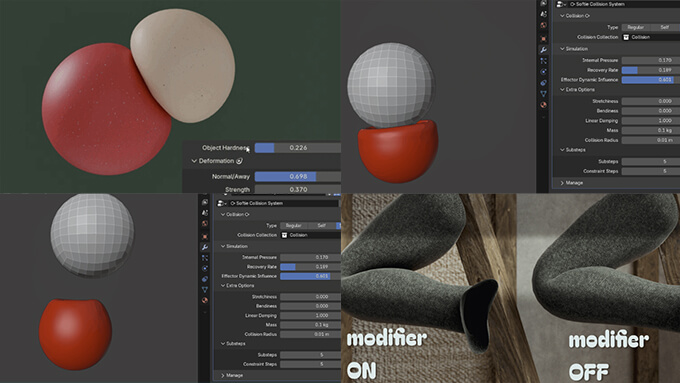Click Substeps value field in lower-left panel
The image size is (680, 383).
(311, 355)
